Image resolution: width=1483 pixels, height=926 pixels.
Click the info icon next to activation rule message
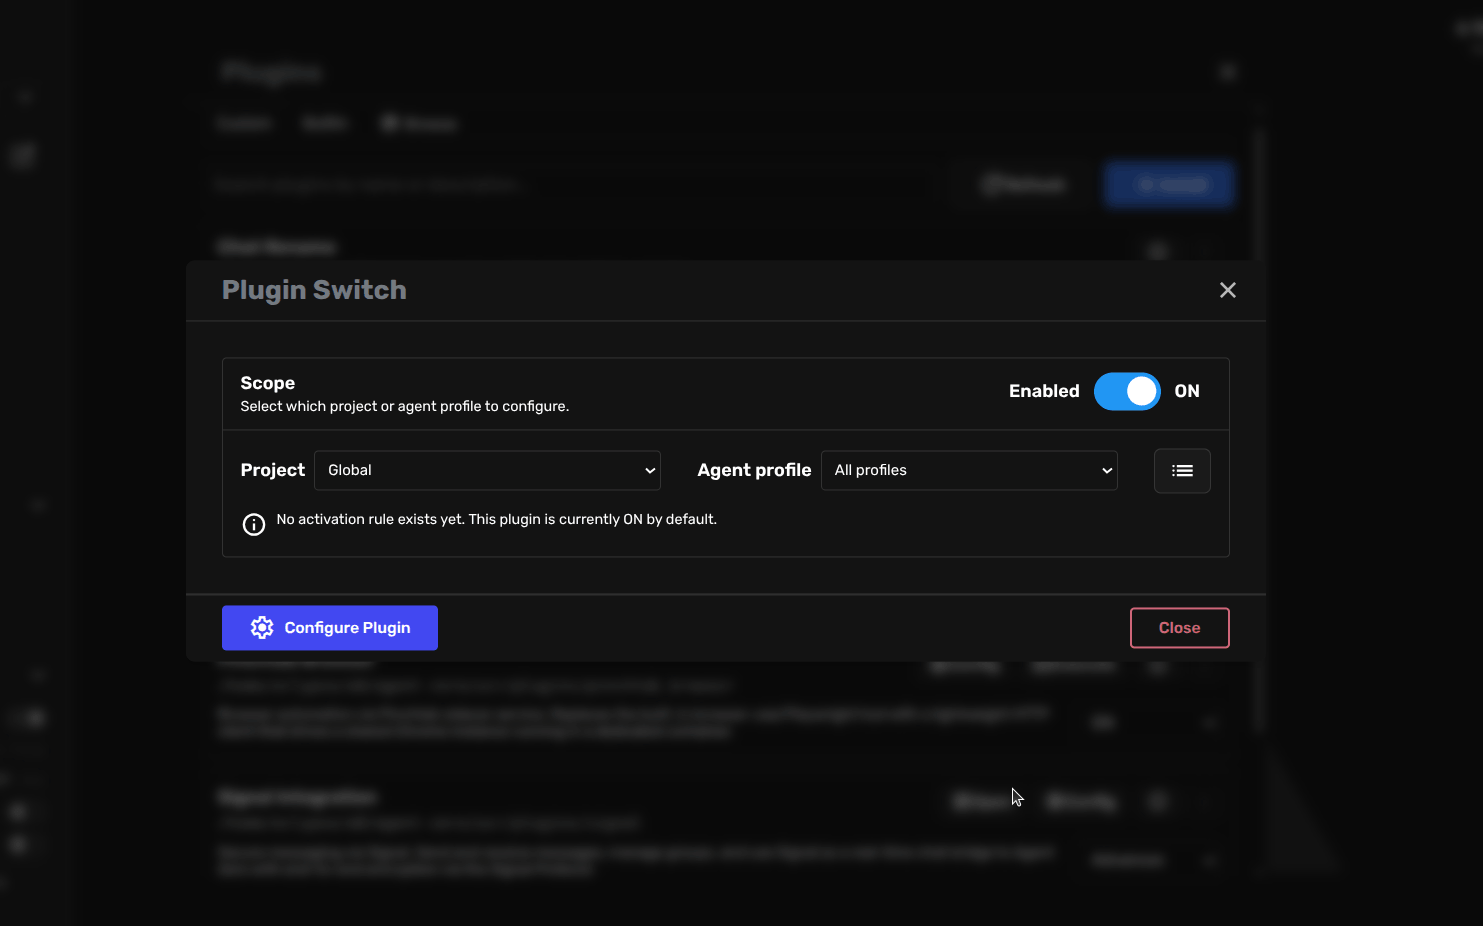[253, 524]
